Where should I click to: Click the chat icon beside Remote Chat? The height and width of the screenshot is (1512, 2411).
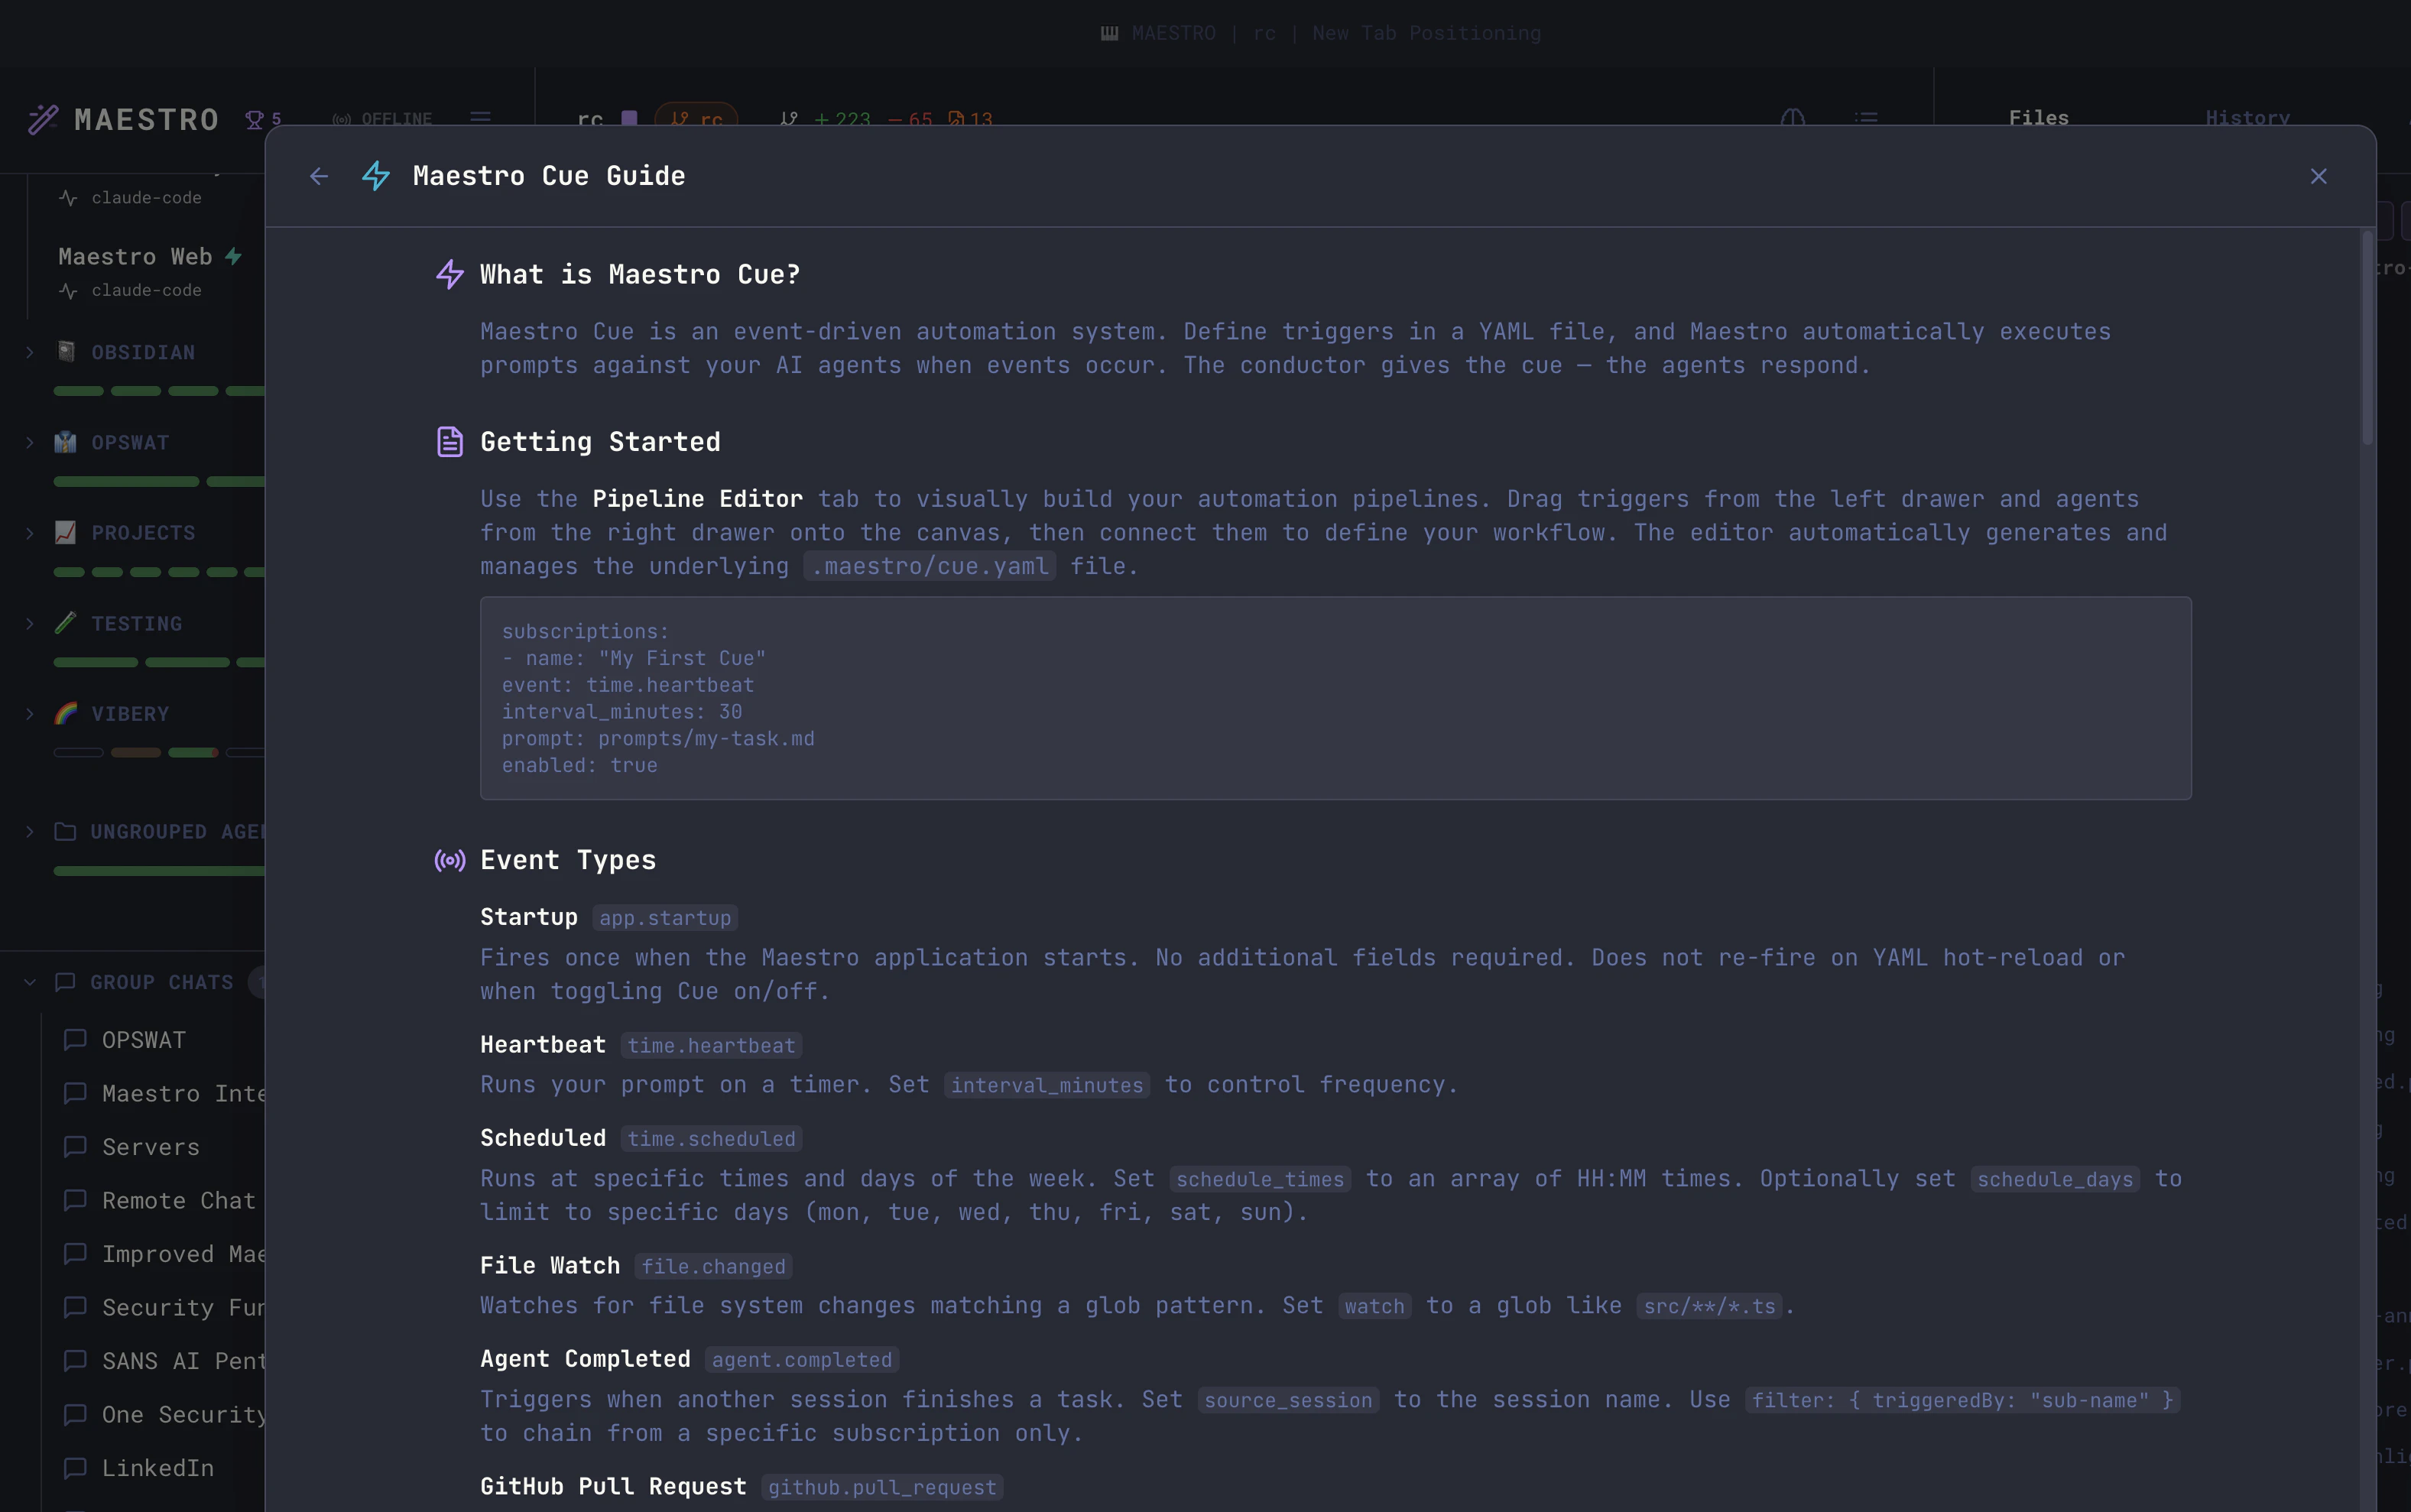(75, 1200)
